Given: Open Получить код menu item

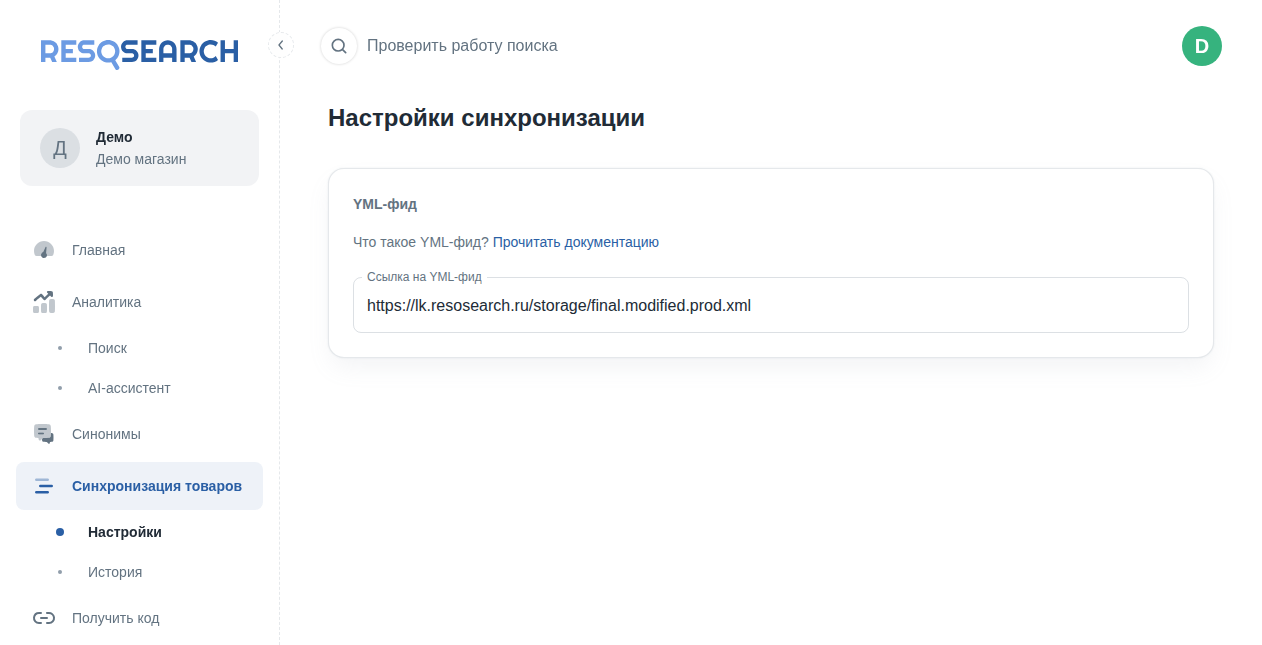Looking at the screenshot, I should click(x=139, y=618).
